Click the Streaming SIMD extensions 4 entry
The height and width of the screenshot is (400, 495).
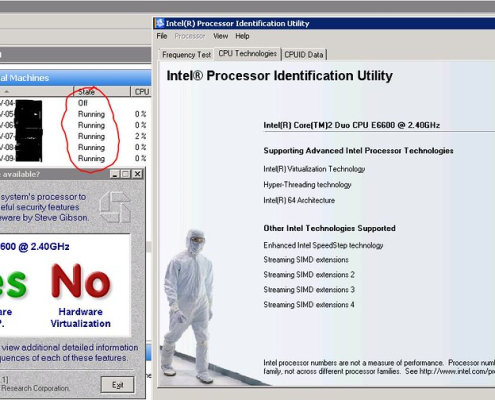[x=309, y=305]
